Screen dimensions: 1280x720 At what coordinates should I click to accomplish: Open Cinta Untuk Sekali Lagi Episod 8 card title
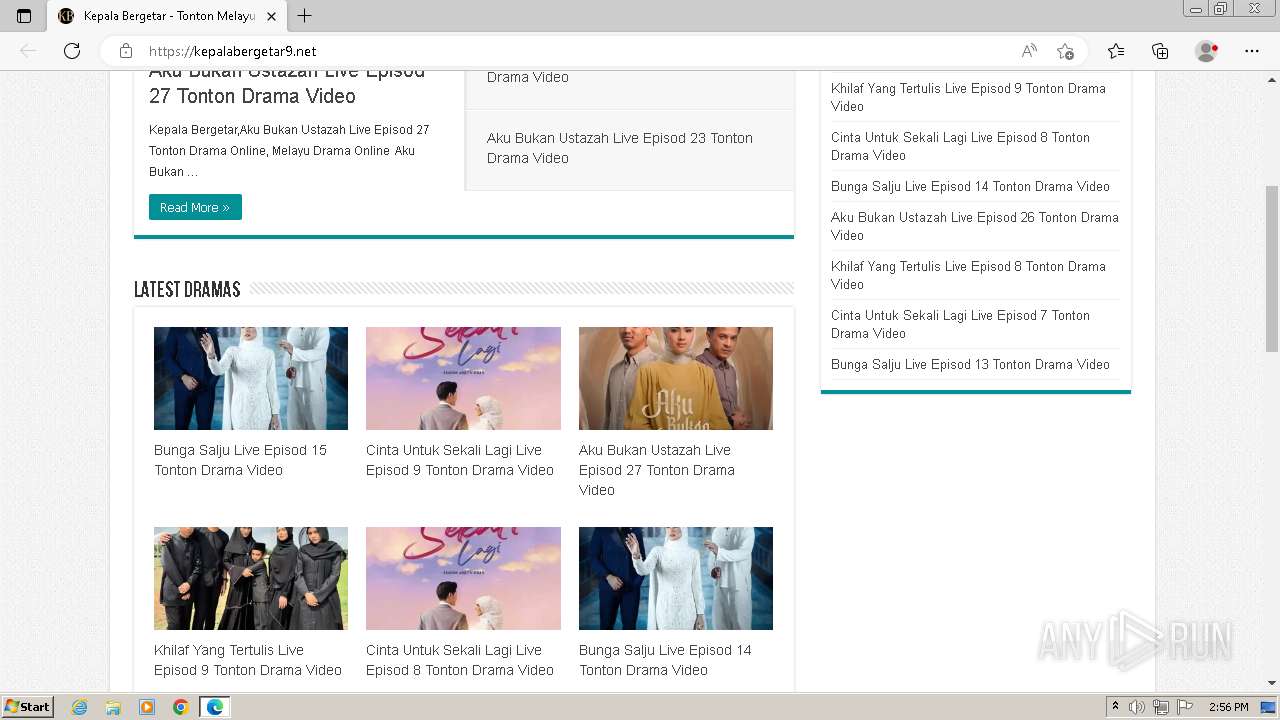tap(460, 660)
